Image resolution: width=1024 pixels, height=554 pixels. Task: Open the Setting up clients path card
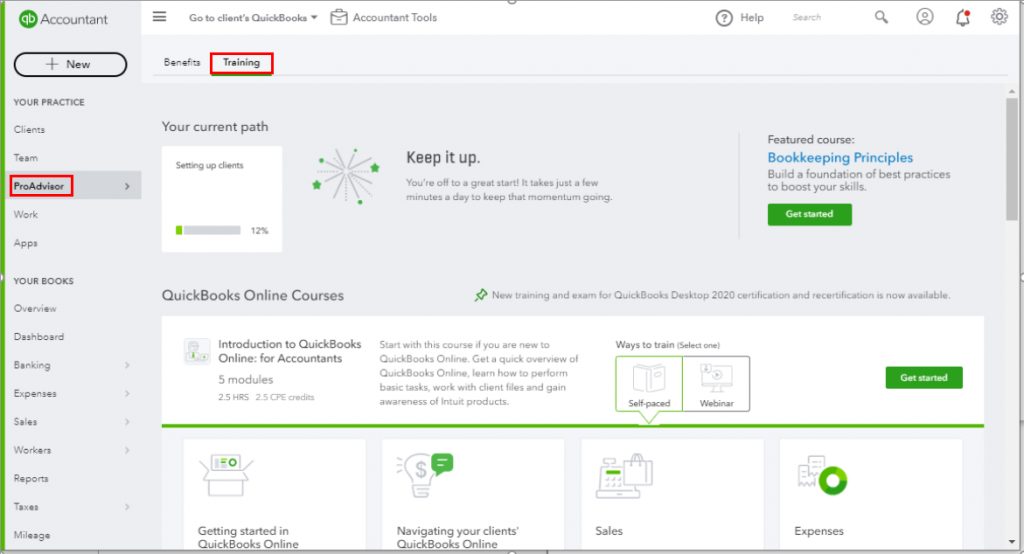(222, 199)
